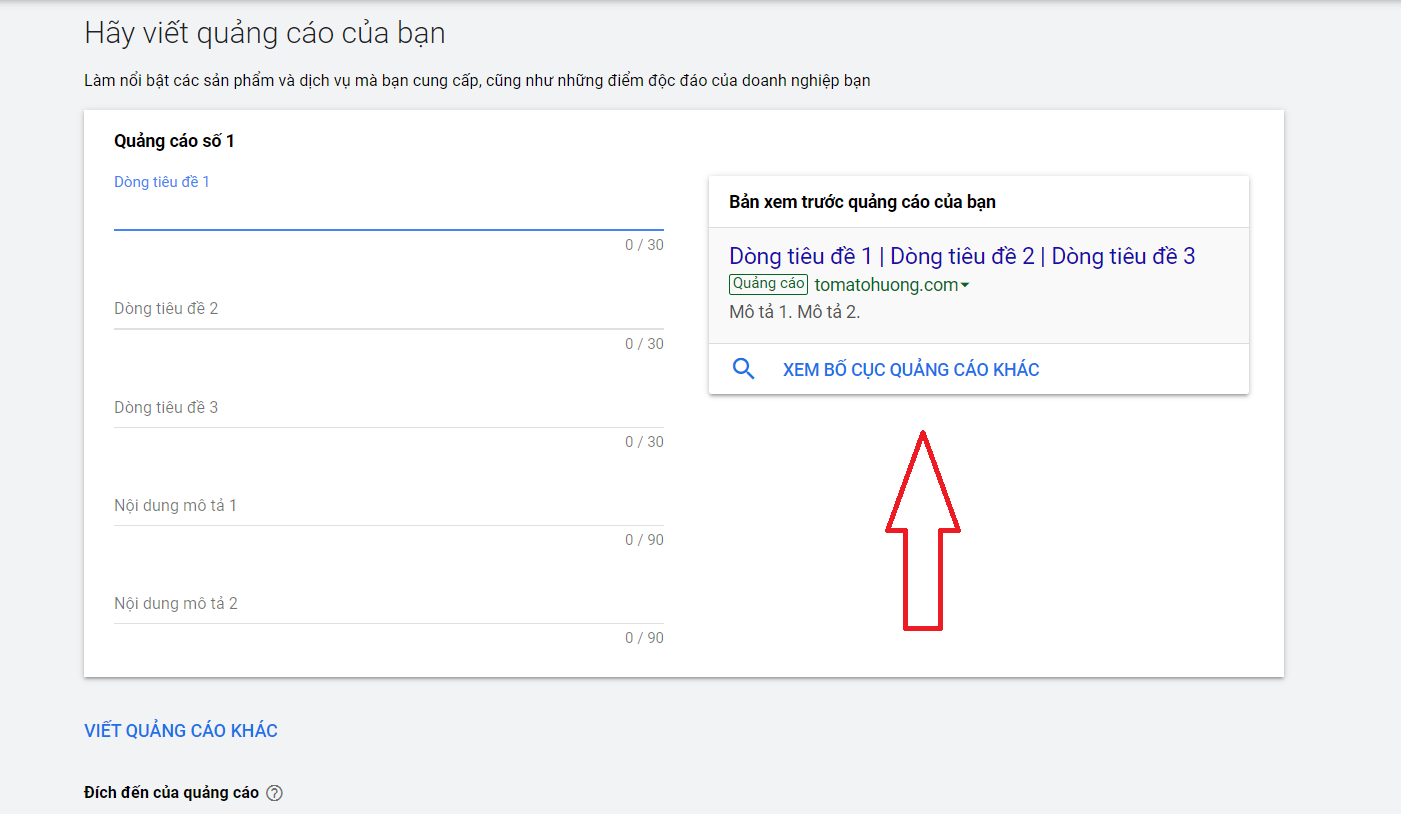Click the green Quảng cáo badge in preview
1401x814 pixels.
768,284
